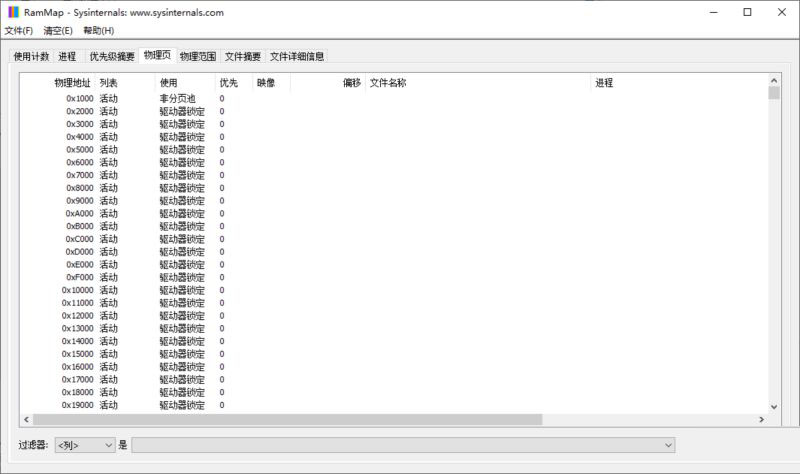Maximize the RamMap window

(x=747, y=12)
